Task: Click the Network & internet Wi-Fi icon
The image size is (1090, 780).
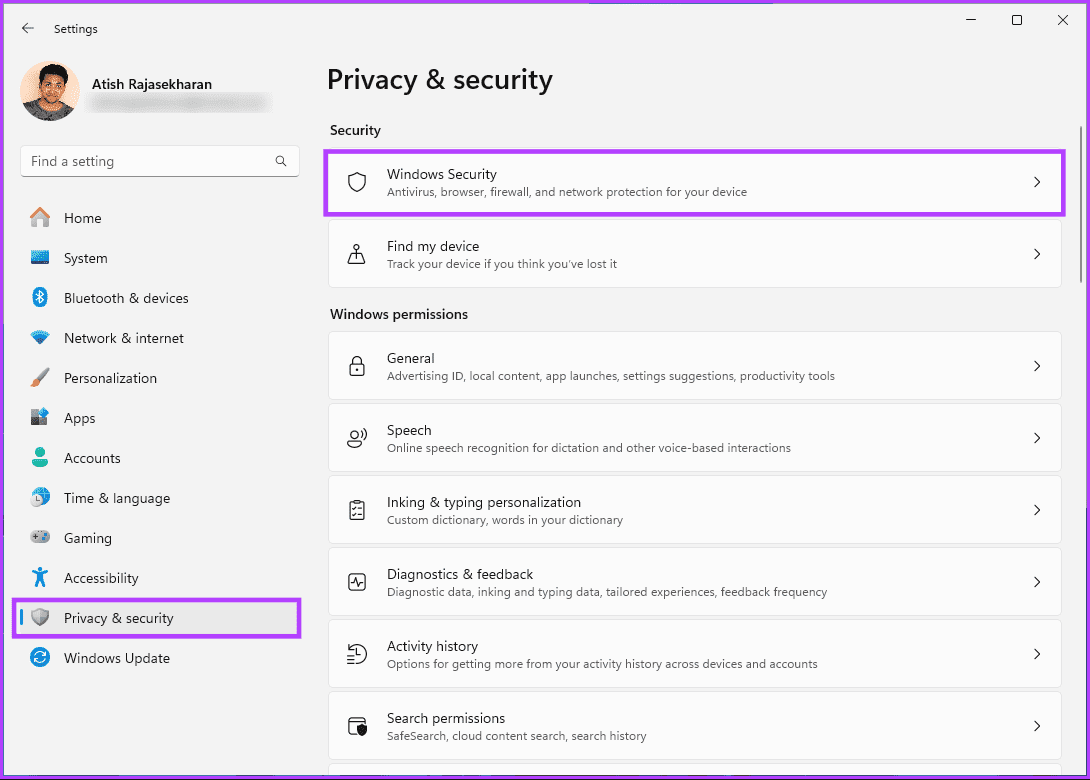Action: pyautogui.click(x=40, y=338)
